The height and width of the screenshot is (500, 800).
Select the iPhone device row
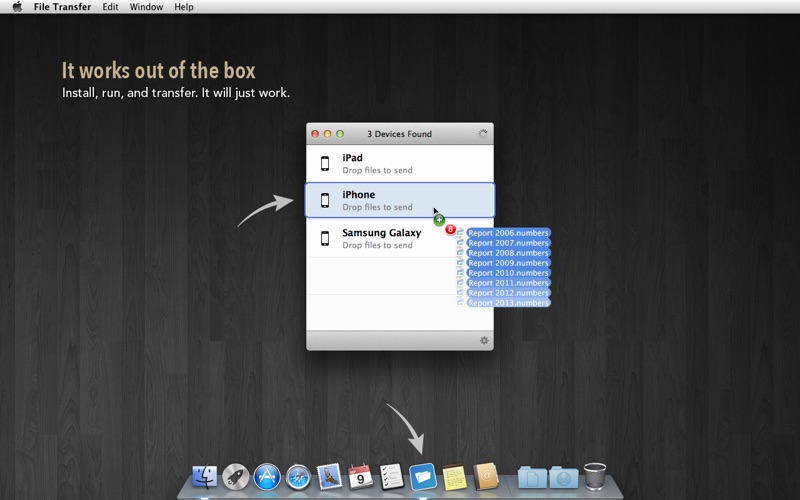click(400, 200)
